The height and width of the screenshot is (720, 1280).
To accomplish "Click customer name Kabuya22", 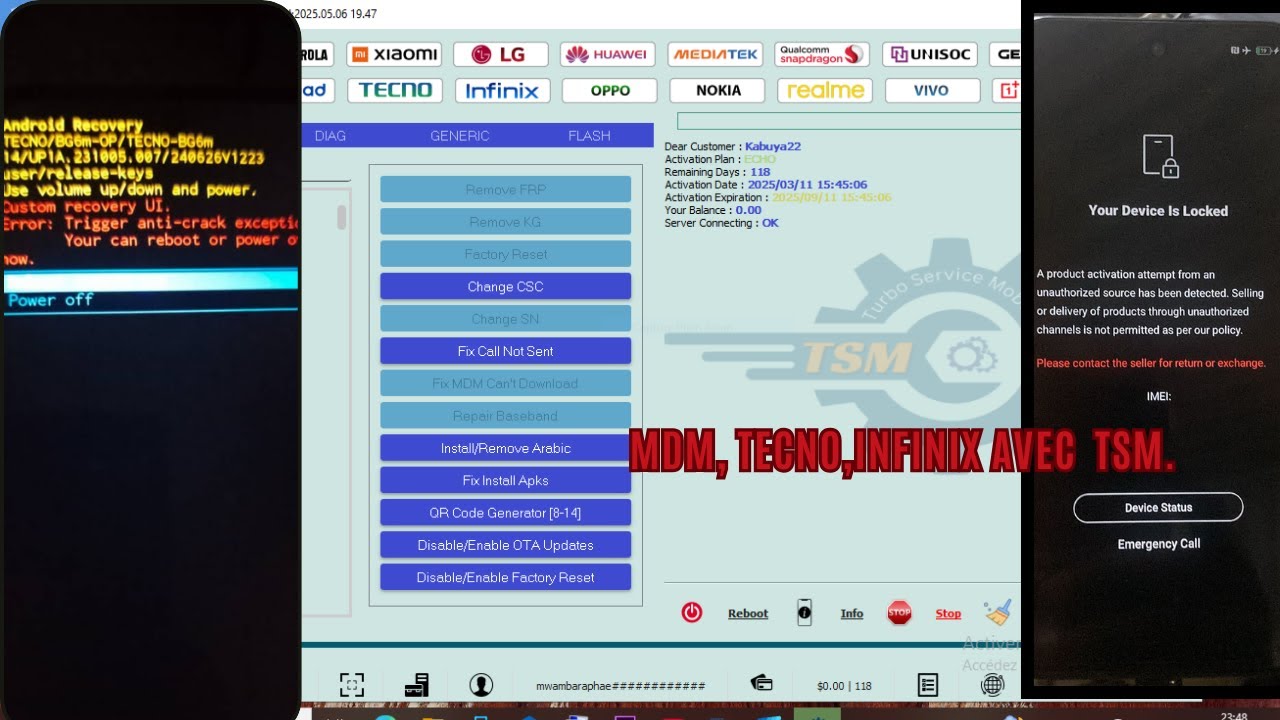I will point(773,147).
